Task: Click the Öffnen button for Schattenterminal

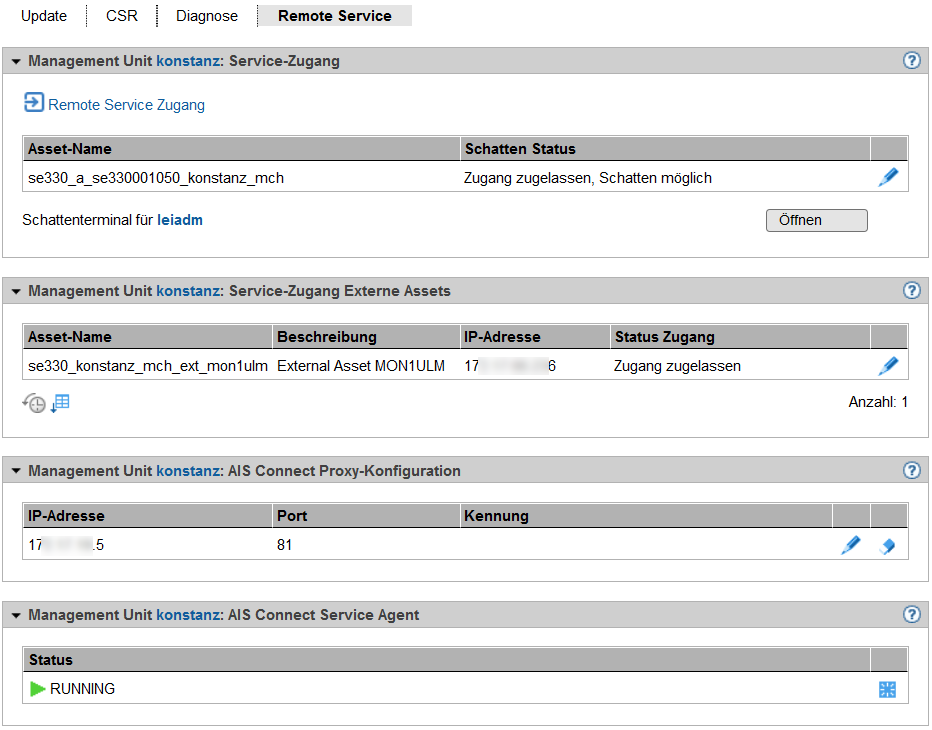Action: click(x=816, y=220)
